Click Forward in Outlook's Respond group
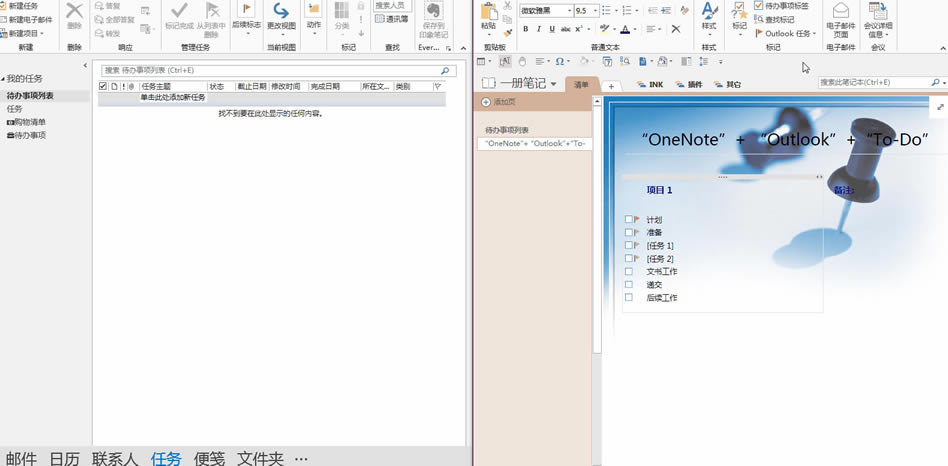The image size is (948, 466). point(108,33)
